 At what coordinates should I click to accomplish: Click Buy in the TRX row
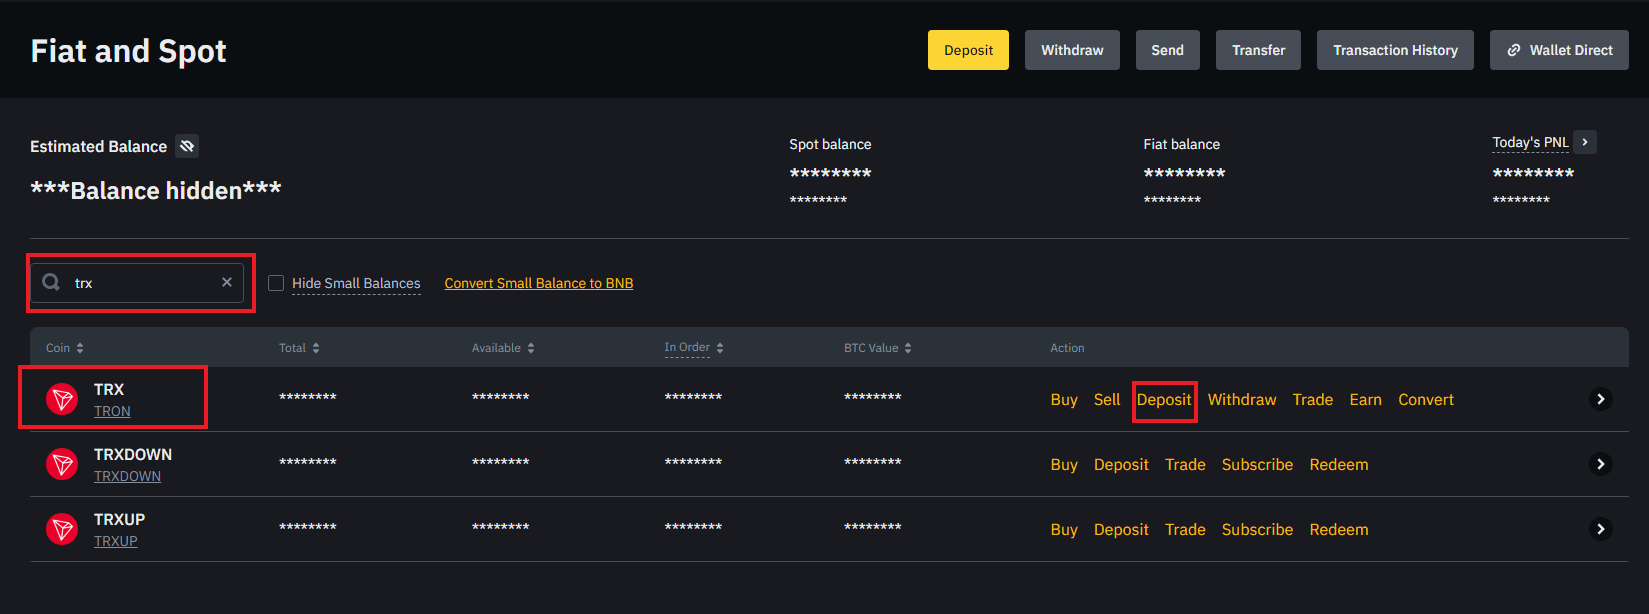pyautogui.click(x=1064, y=399)
